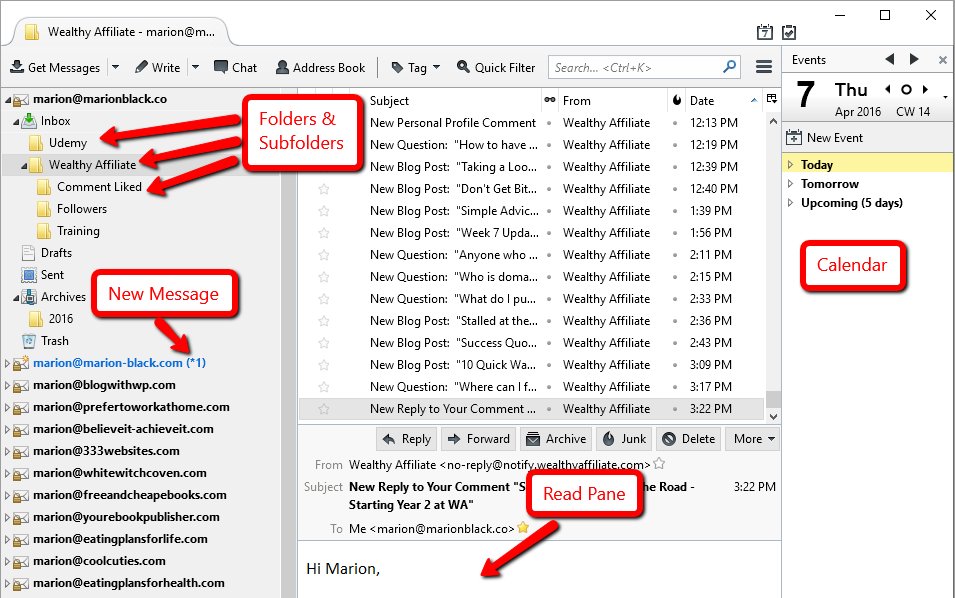
Task: Click the Forward button
Action: 478,438
